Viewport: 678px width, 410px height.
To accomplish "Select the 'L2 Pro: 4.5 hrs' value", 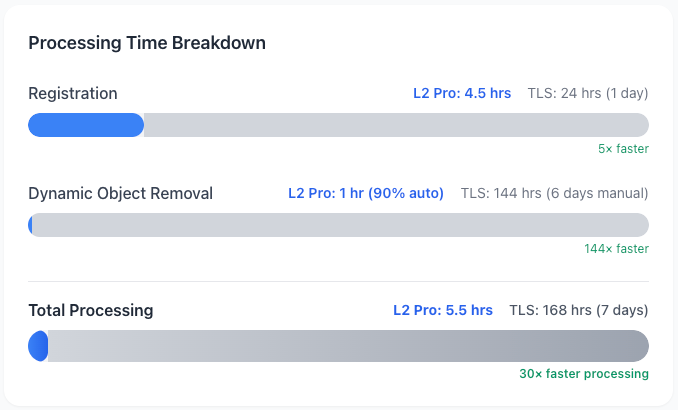I will point(462,93).
